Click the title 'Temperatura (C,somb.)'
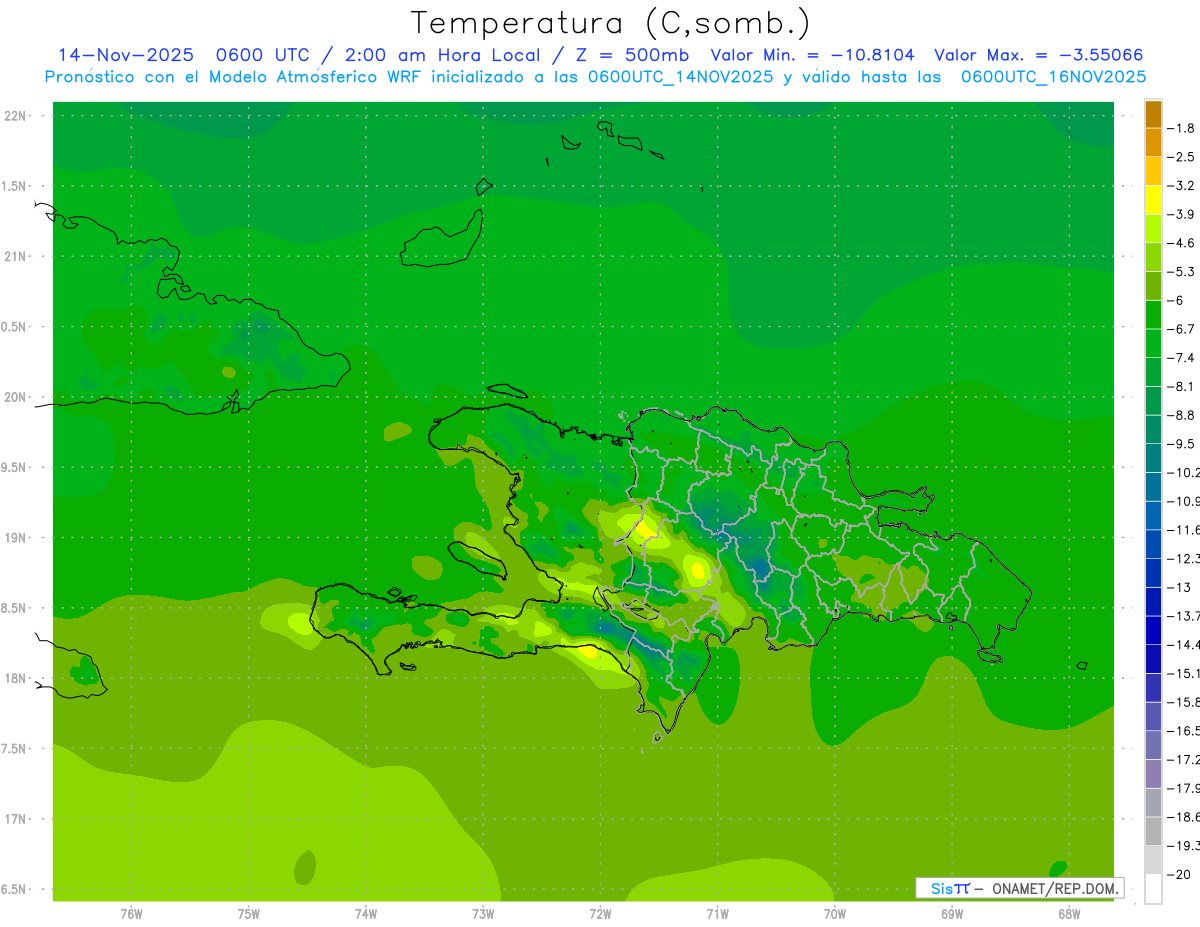 click(x=611, y=22)
